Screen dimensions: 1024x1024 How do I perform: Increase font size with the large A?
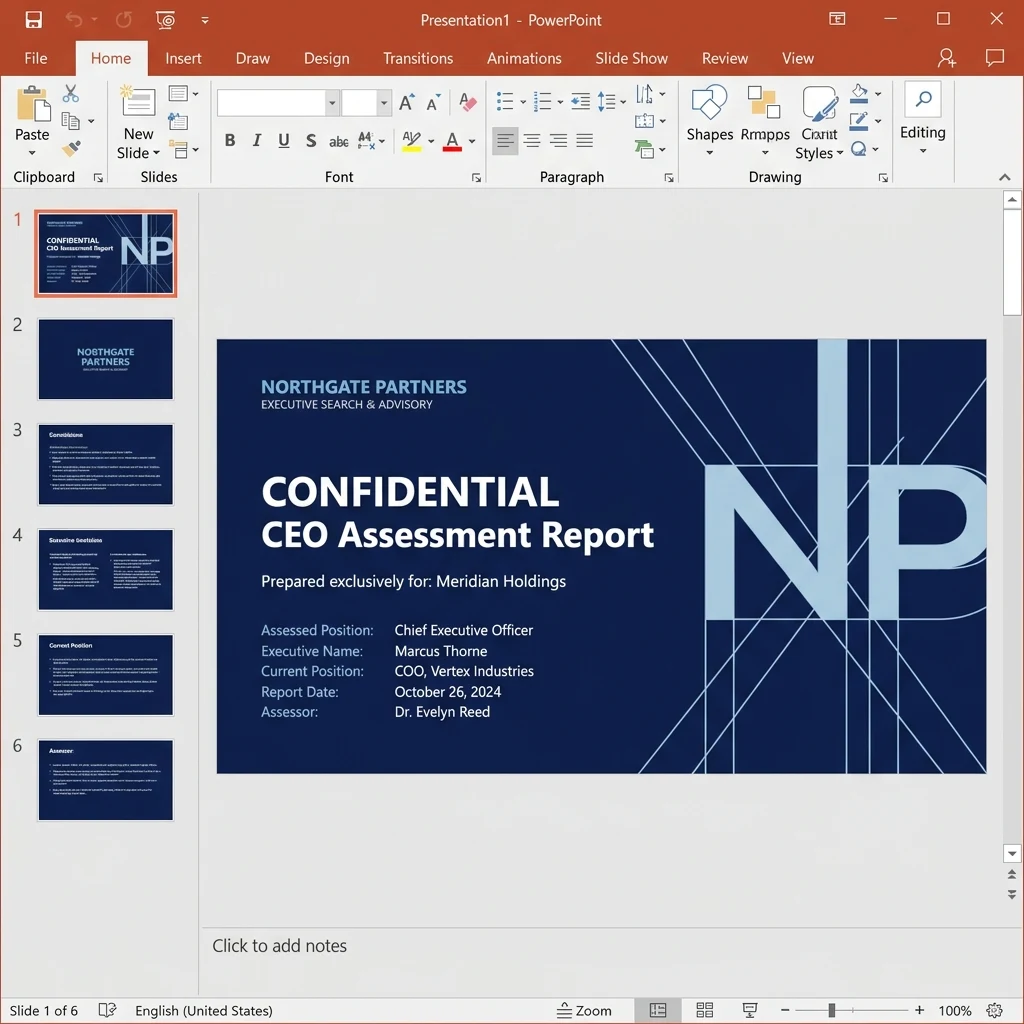406,102
